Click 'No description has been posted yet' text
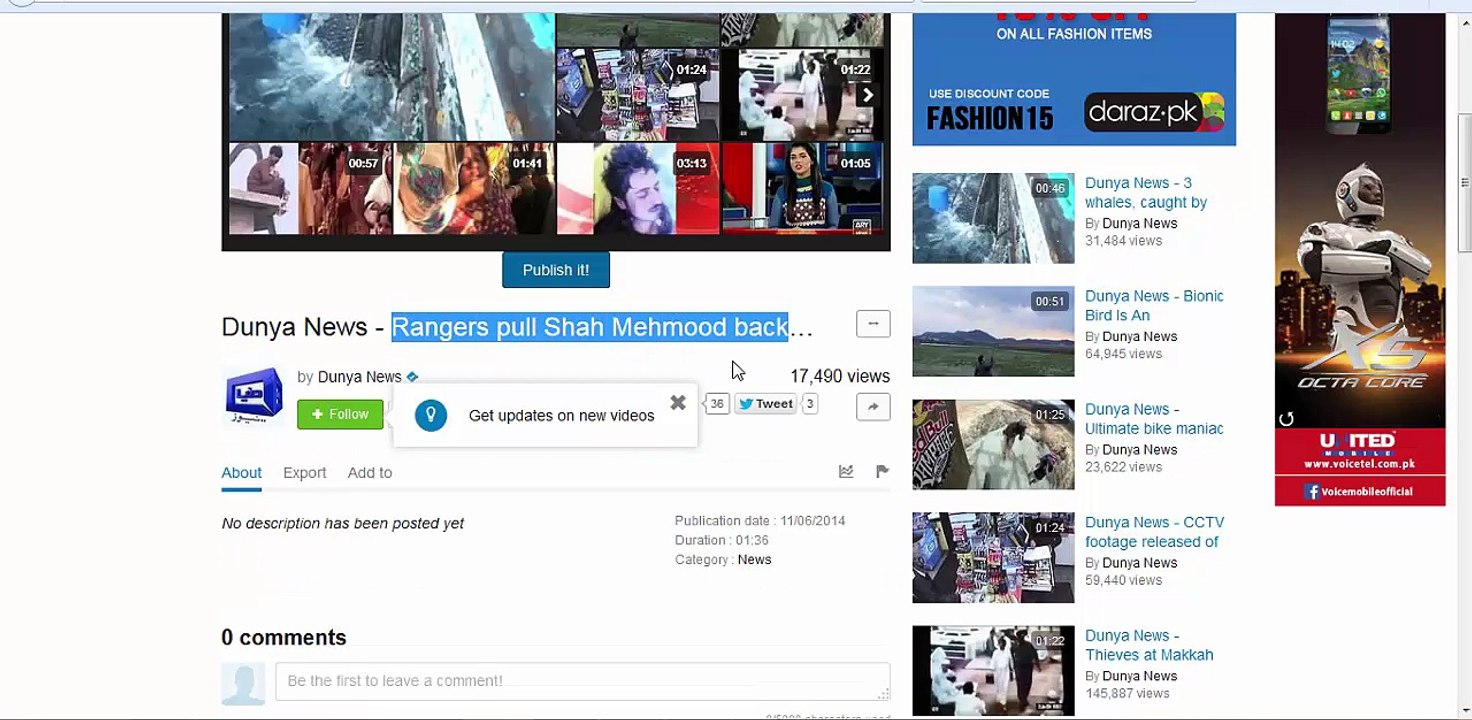Viewport: 1472px width, 720px height. pyautogui.click(x=343, y=524)
